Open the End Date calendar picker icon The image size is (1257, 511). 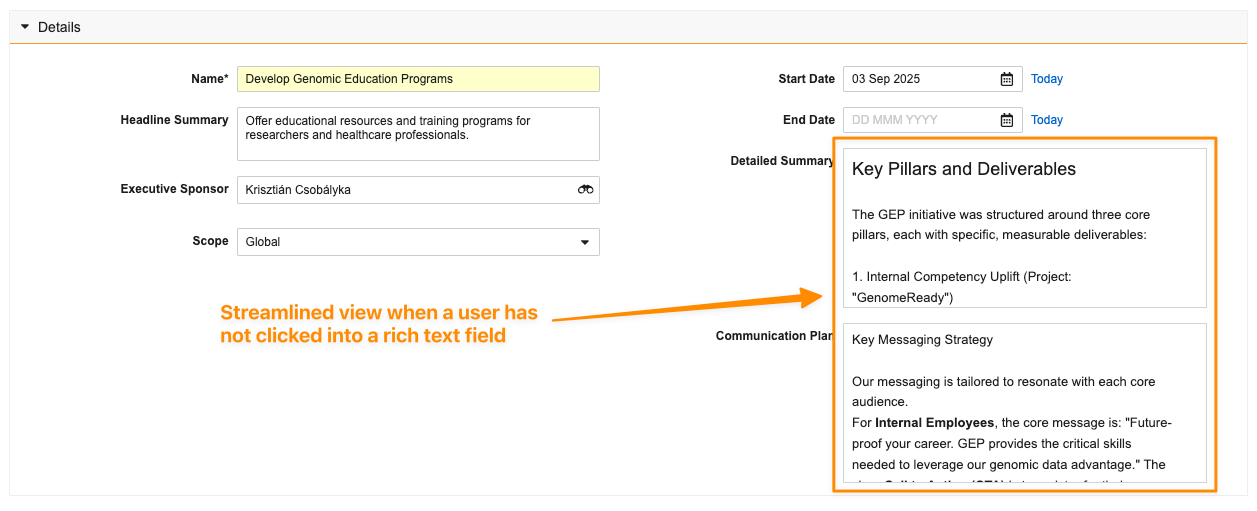(1007, 120)
